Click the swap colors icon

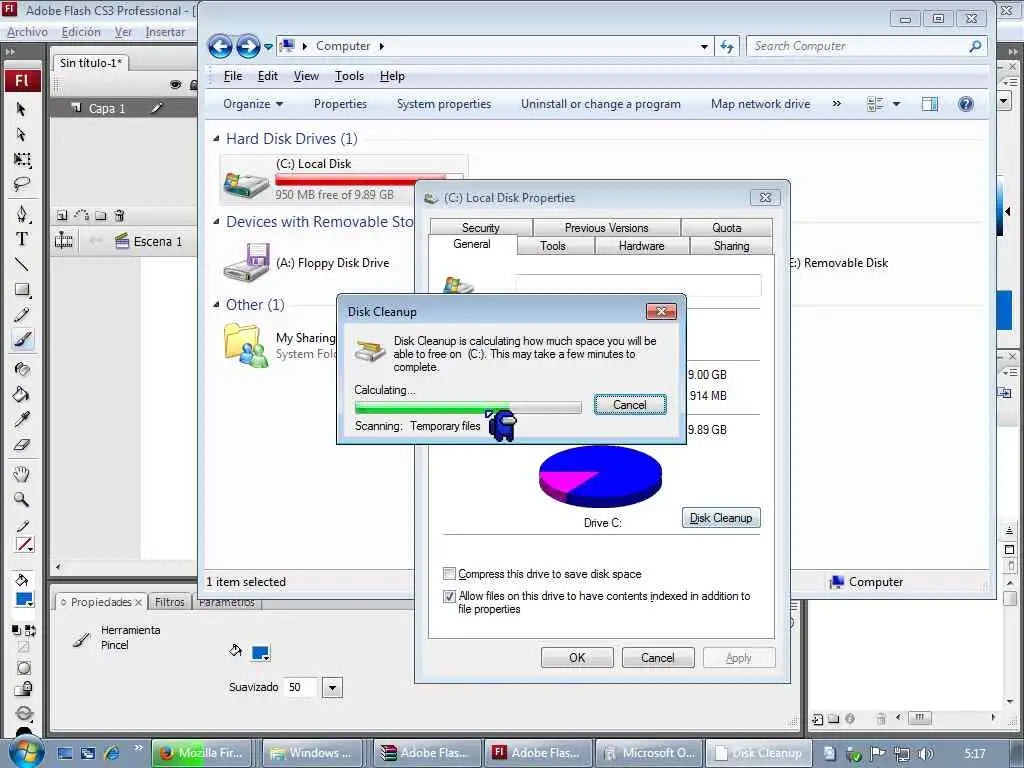point(30,630)
